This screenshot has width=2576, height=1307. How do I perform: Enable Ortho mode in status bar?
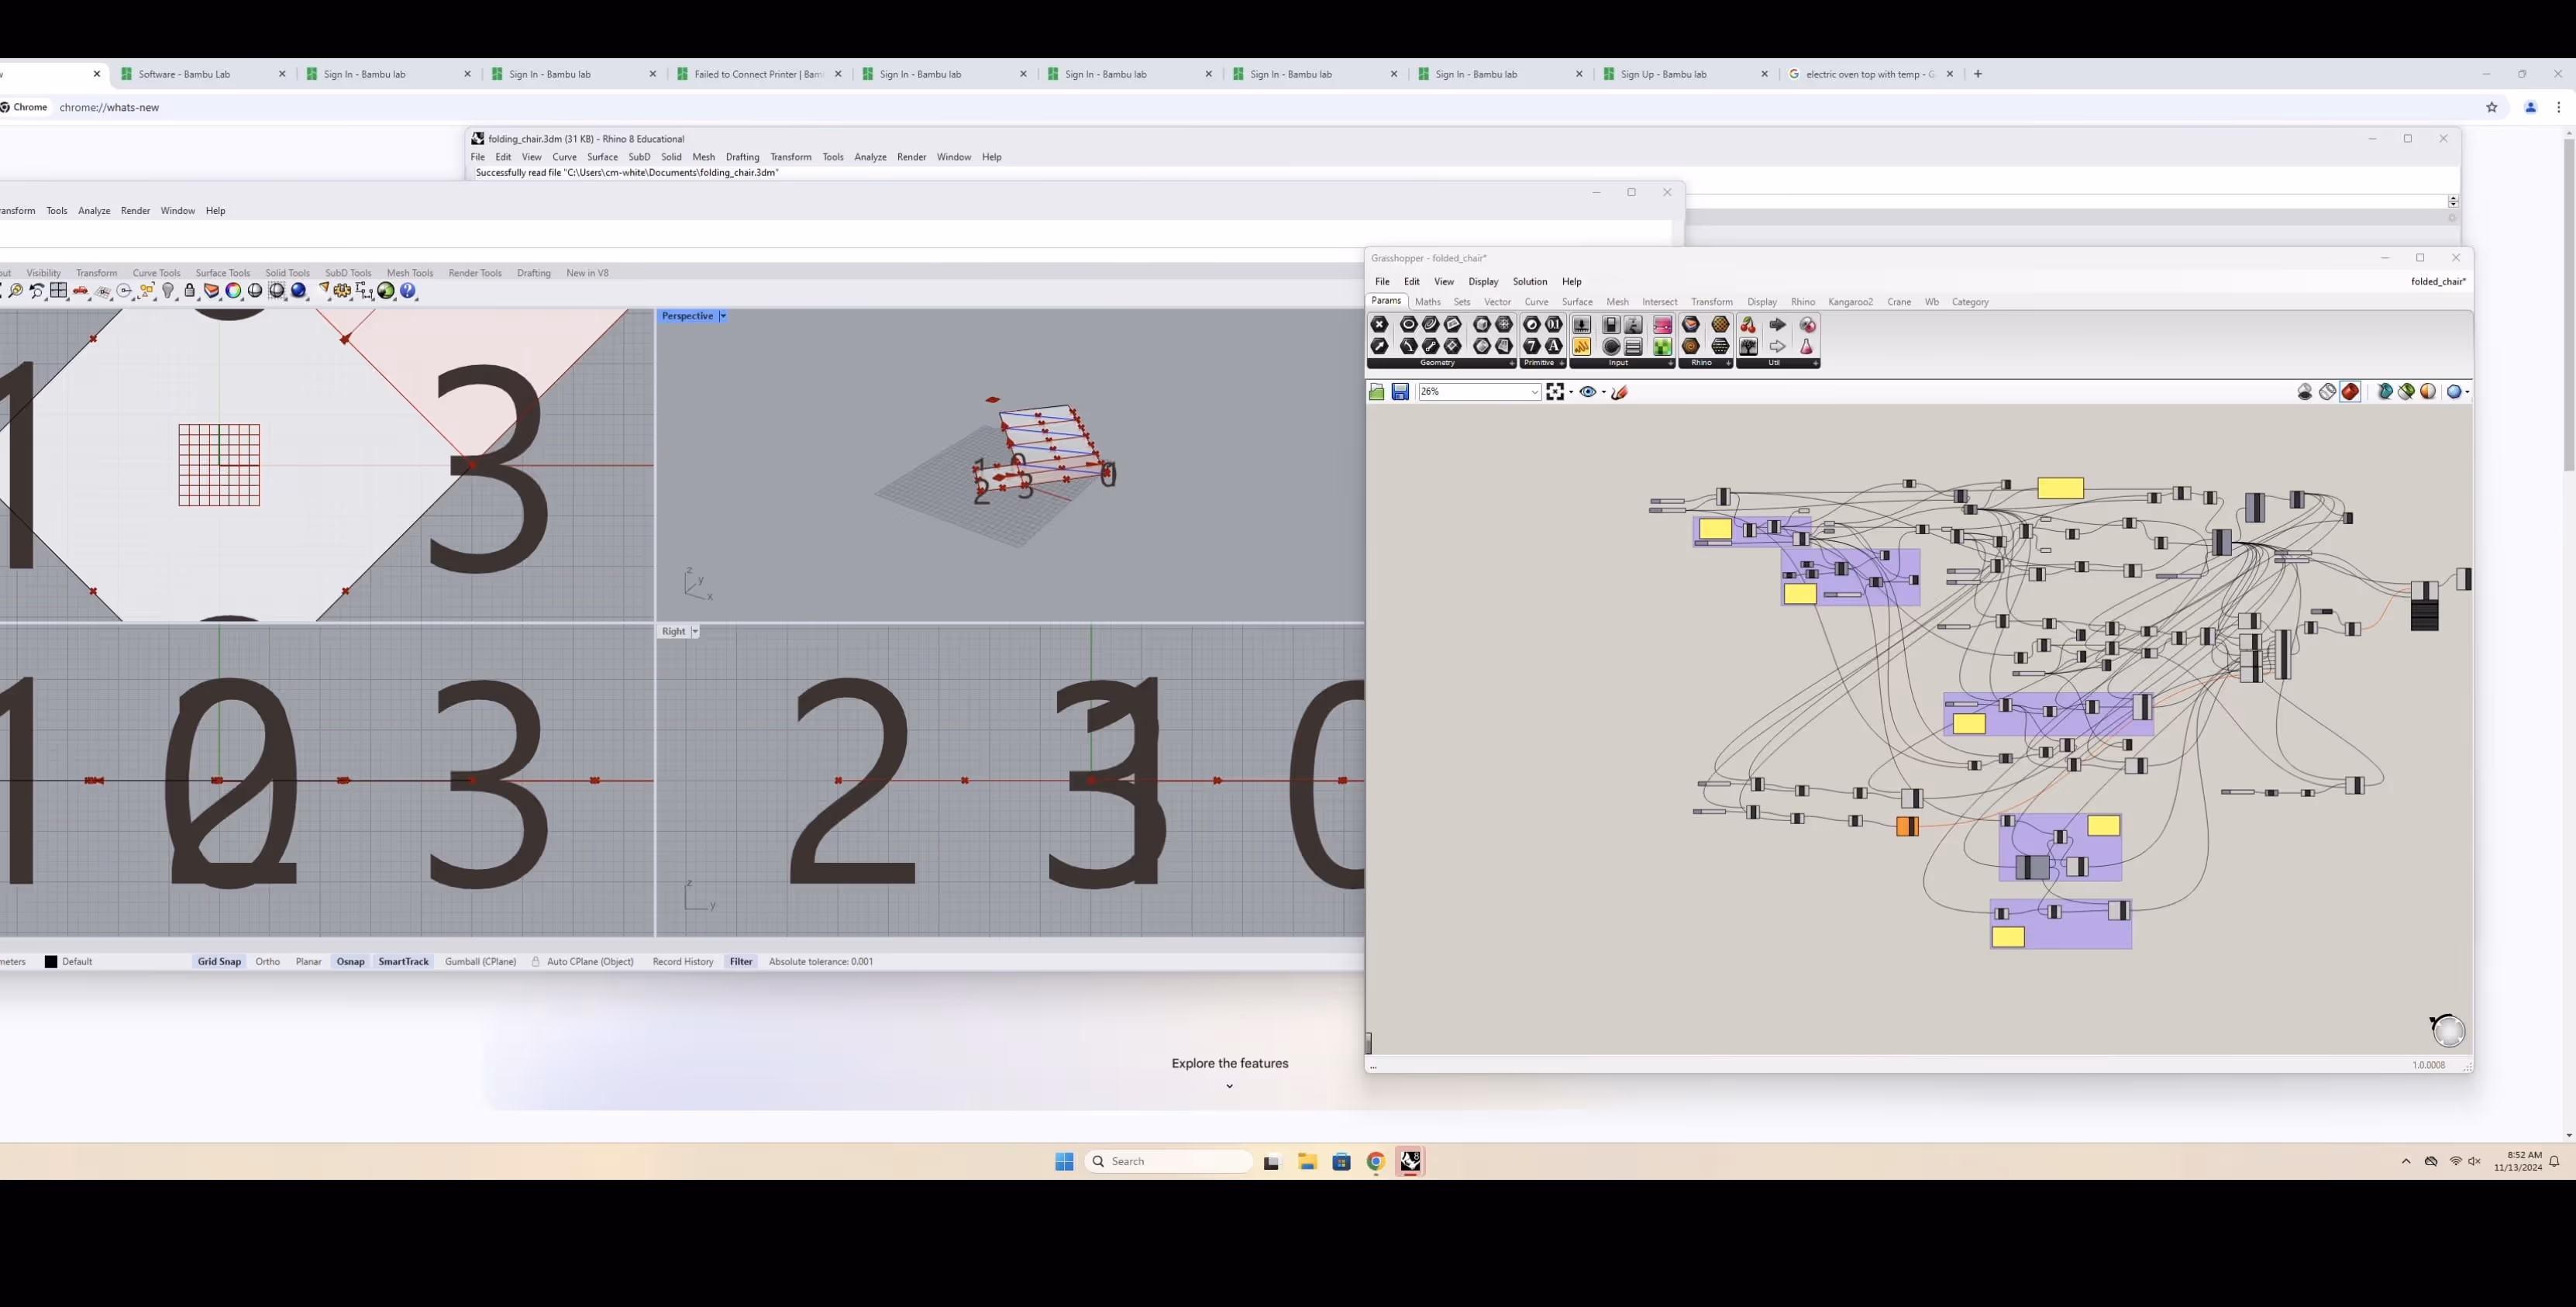(267, 962)
